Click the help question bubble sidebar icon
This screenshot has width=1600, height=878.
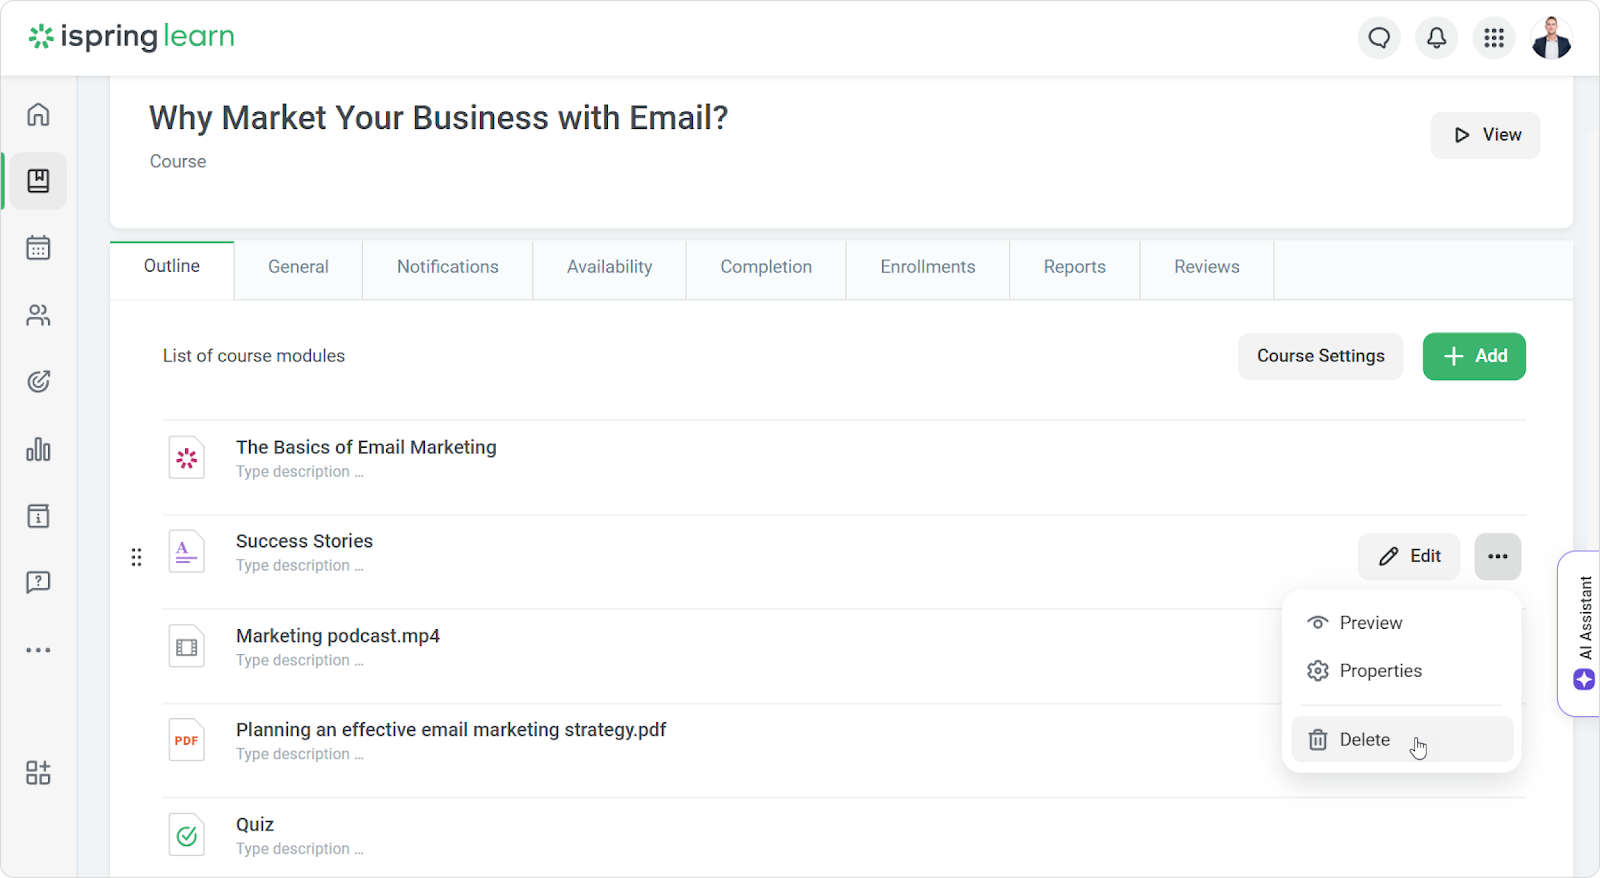pos(38,583)
